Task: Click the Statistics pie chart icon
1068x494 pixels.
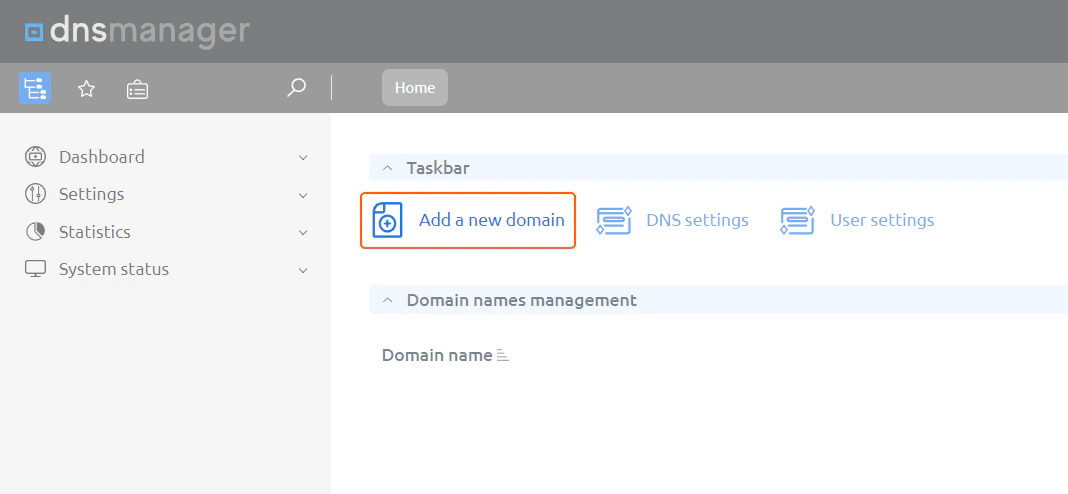Action: 35,232
